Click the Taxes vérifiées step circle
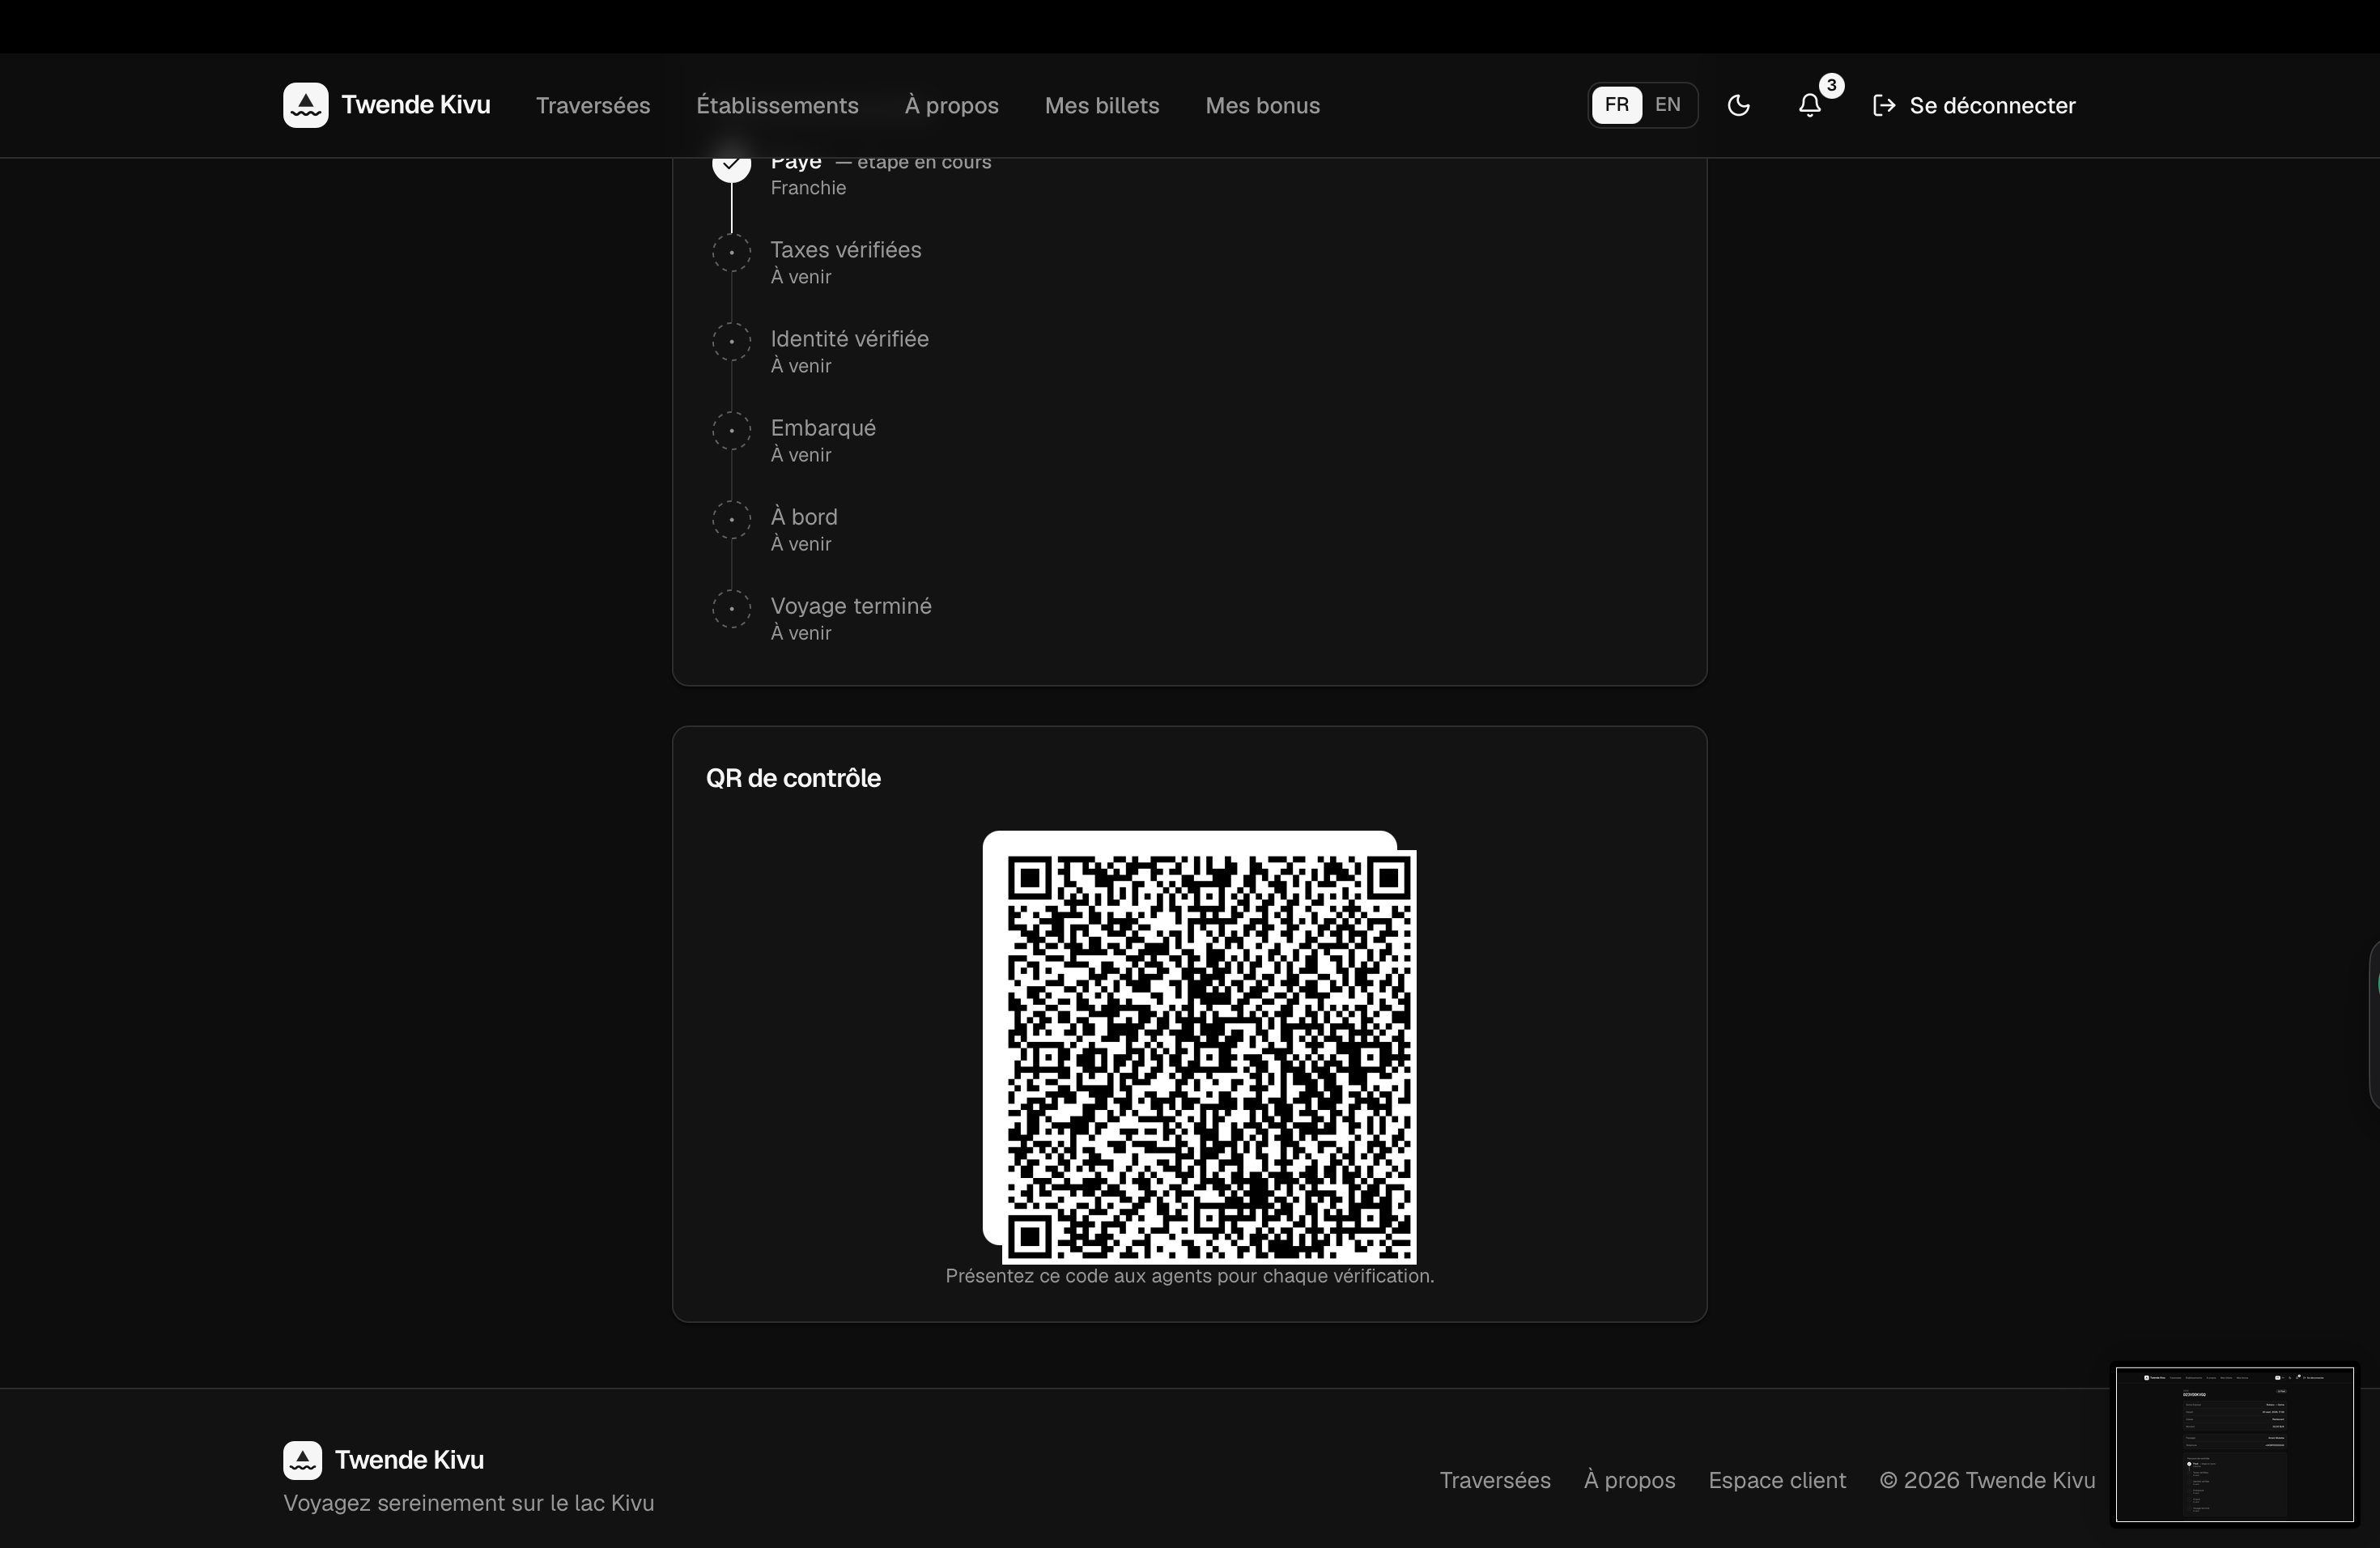Screen dimensions: 2380x1548 pos(732,252)
